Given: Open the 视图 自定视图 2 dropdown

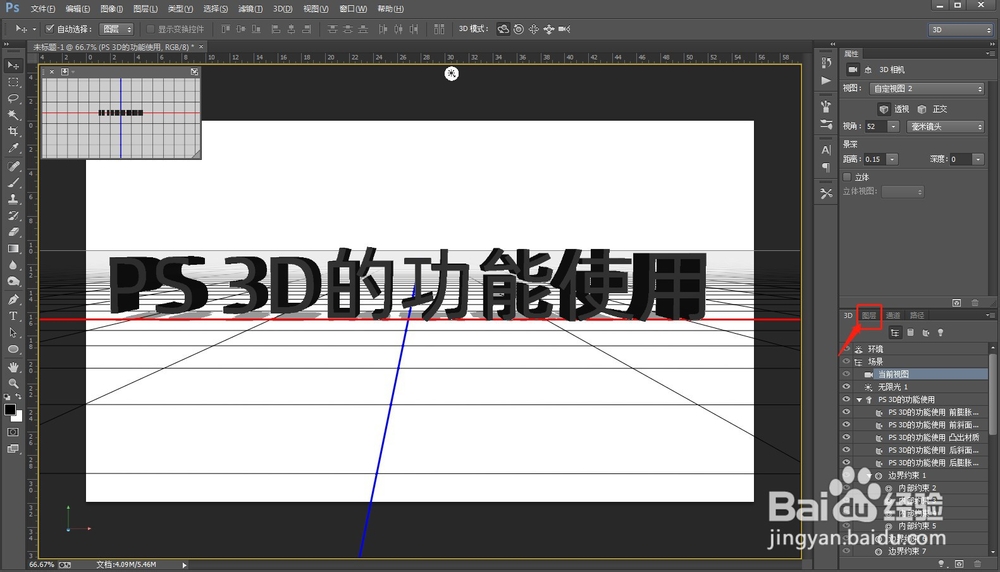Looking at the screenshot, I should (x=928, y=89).
